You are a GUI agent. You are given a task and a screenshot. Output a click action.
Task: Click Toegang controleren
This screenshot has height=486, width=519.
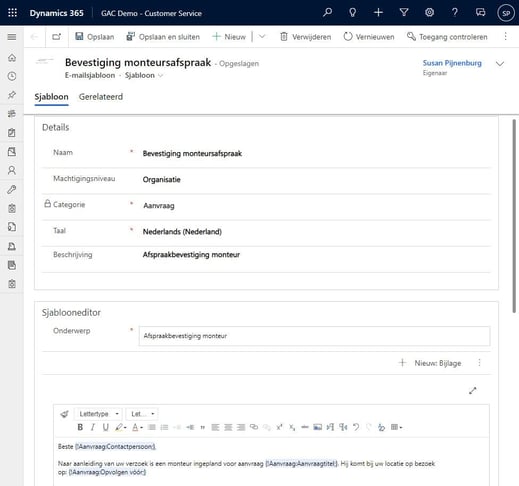tap(447, 37)
